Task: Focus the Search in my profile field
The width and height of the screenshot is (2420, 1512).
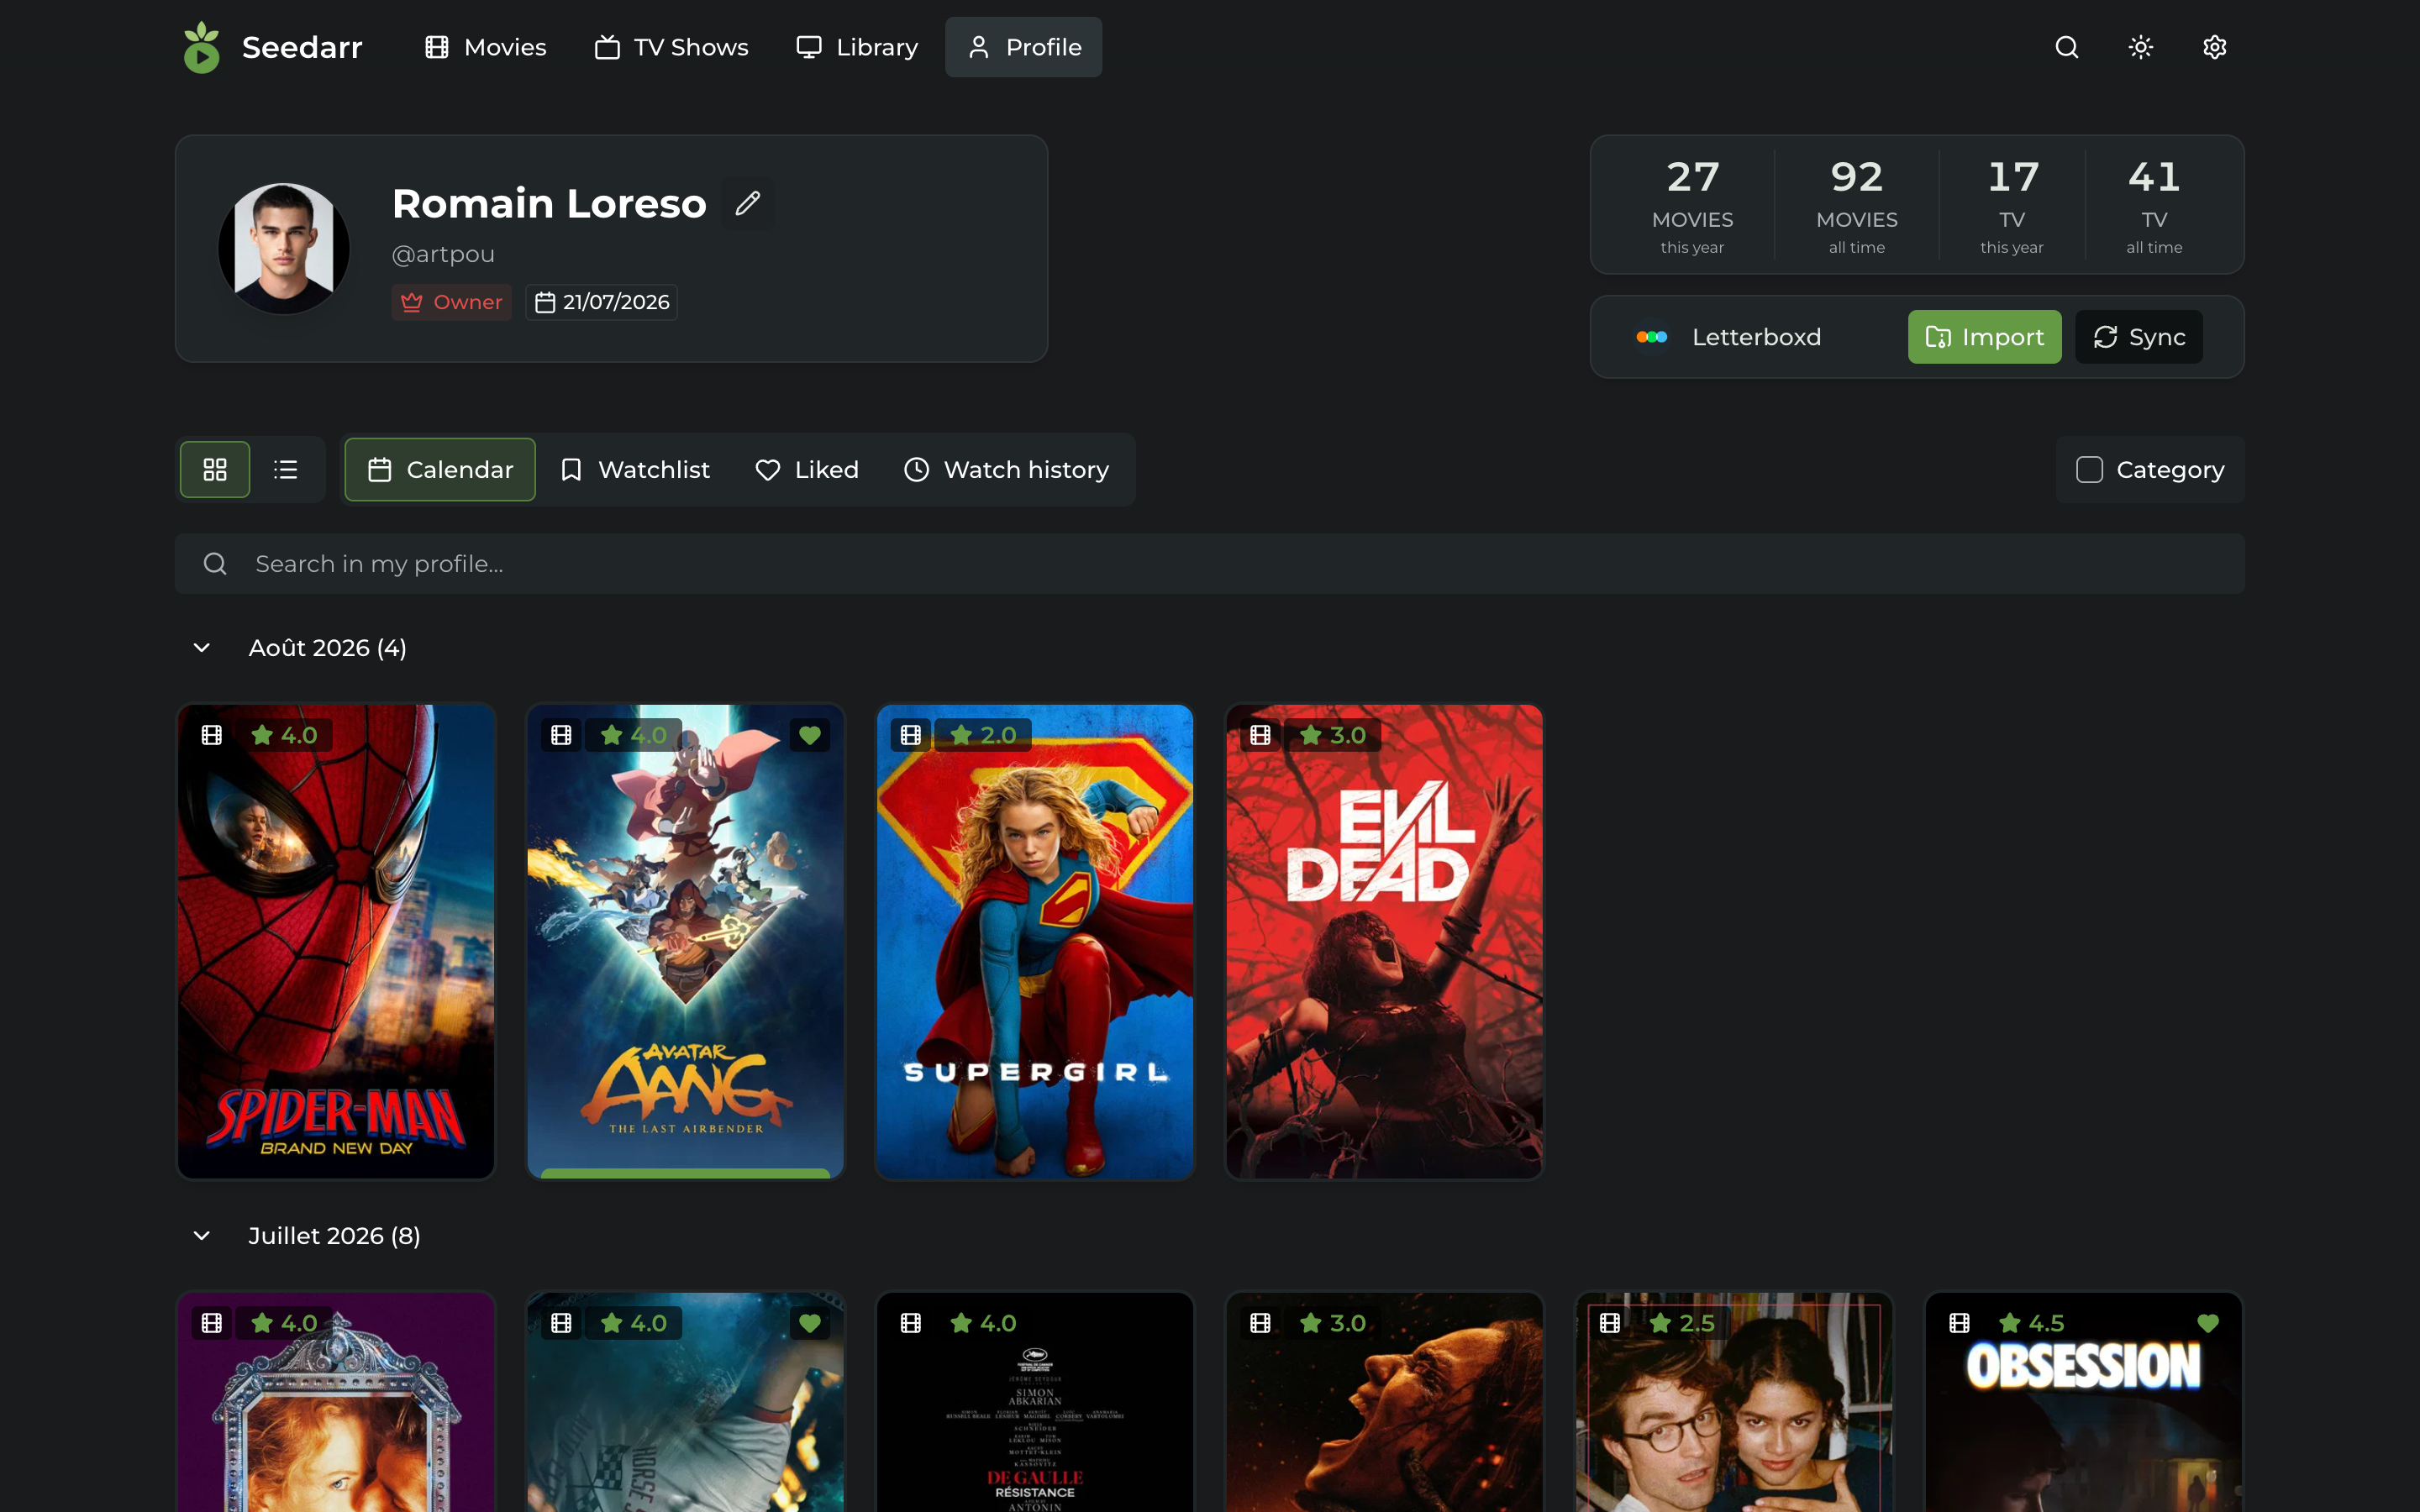Action: pyautogui.click(x=1209, y=564)
